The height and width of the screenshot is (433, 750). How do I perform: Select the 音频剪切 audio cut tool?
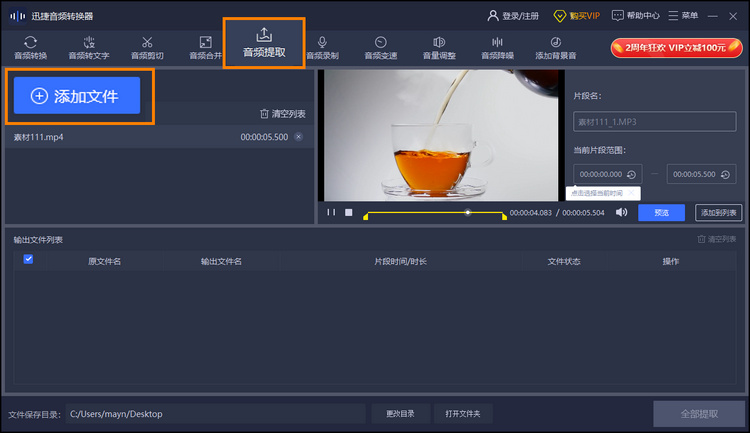click(147, 48)
